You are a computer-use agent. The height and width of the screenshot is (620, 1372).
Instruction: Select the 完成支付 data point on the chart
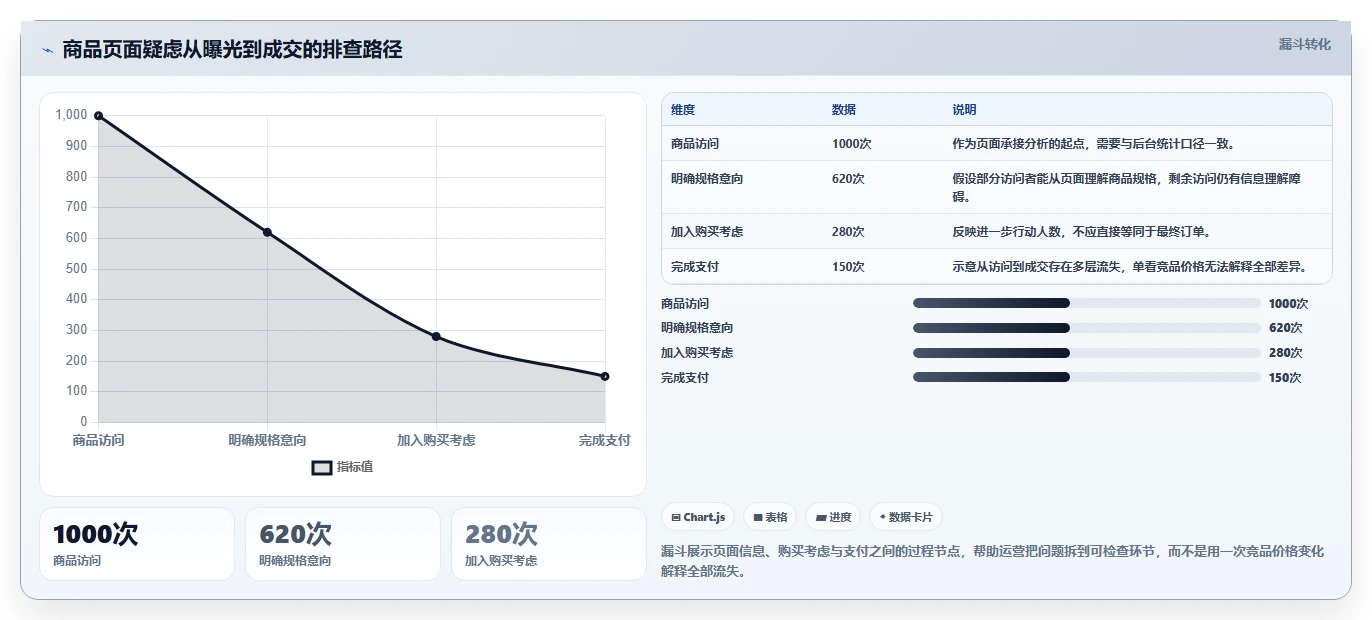pyautogui.click(x=605, y=376)
